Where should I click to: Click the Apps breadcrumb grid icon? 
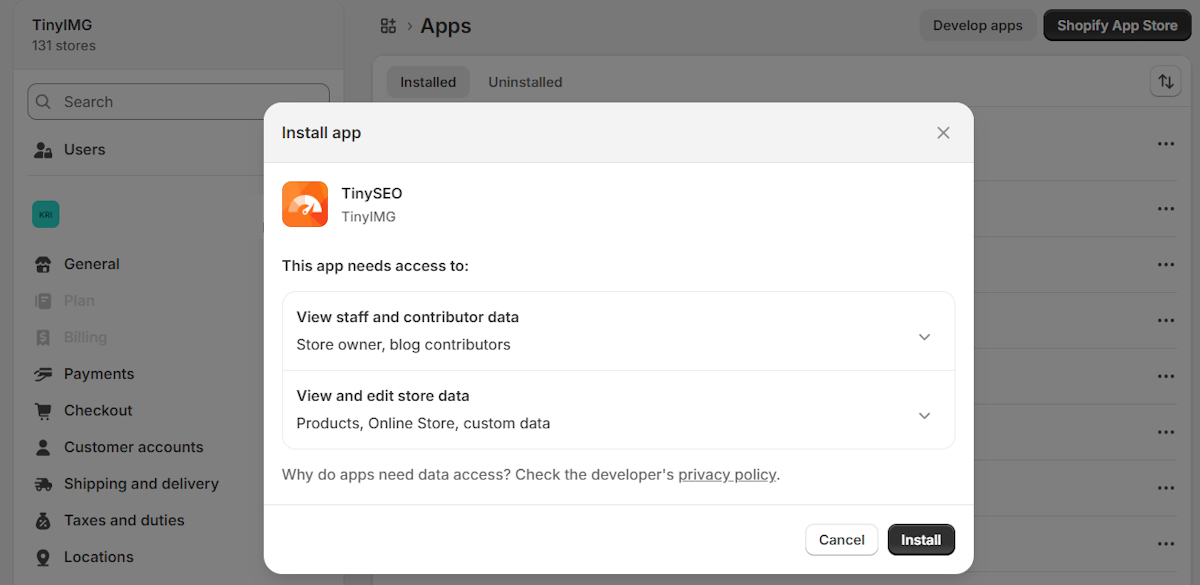[x=389, y=26]
